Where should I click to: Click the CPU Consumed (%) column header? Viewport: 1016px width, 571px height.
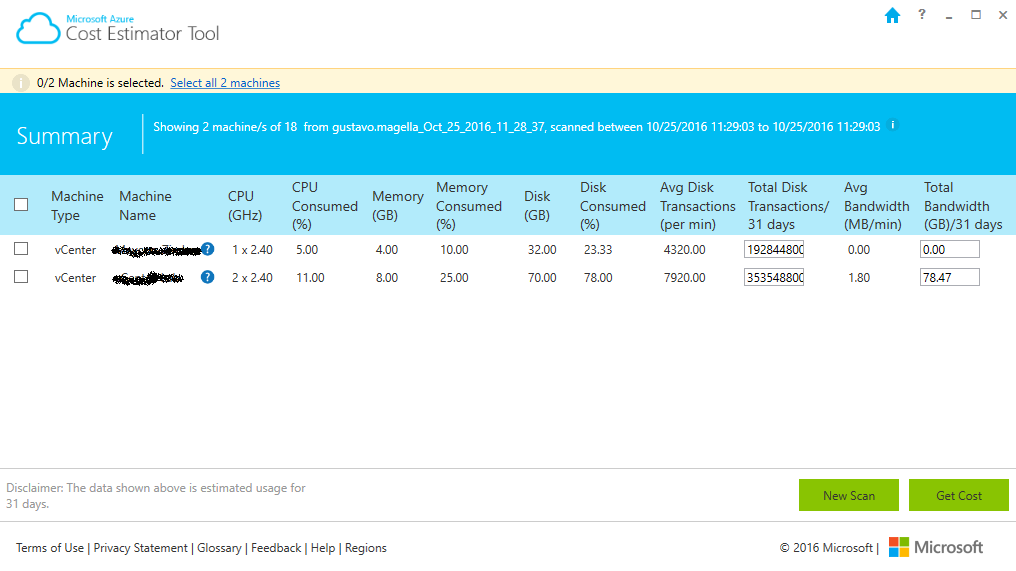coord(325,205)
